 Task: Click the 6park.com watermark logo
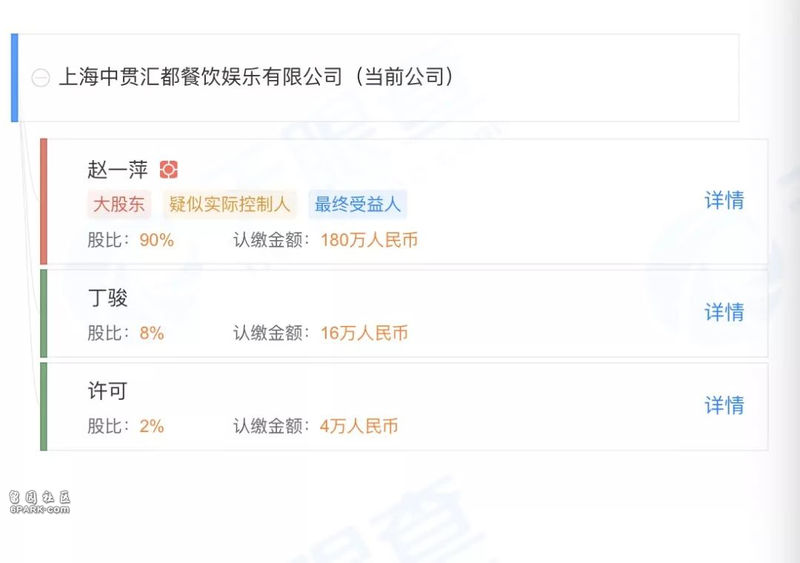tap(40, 502)
